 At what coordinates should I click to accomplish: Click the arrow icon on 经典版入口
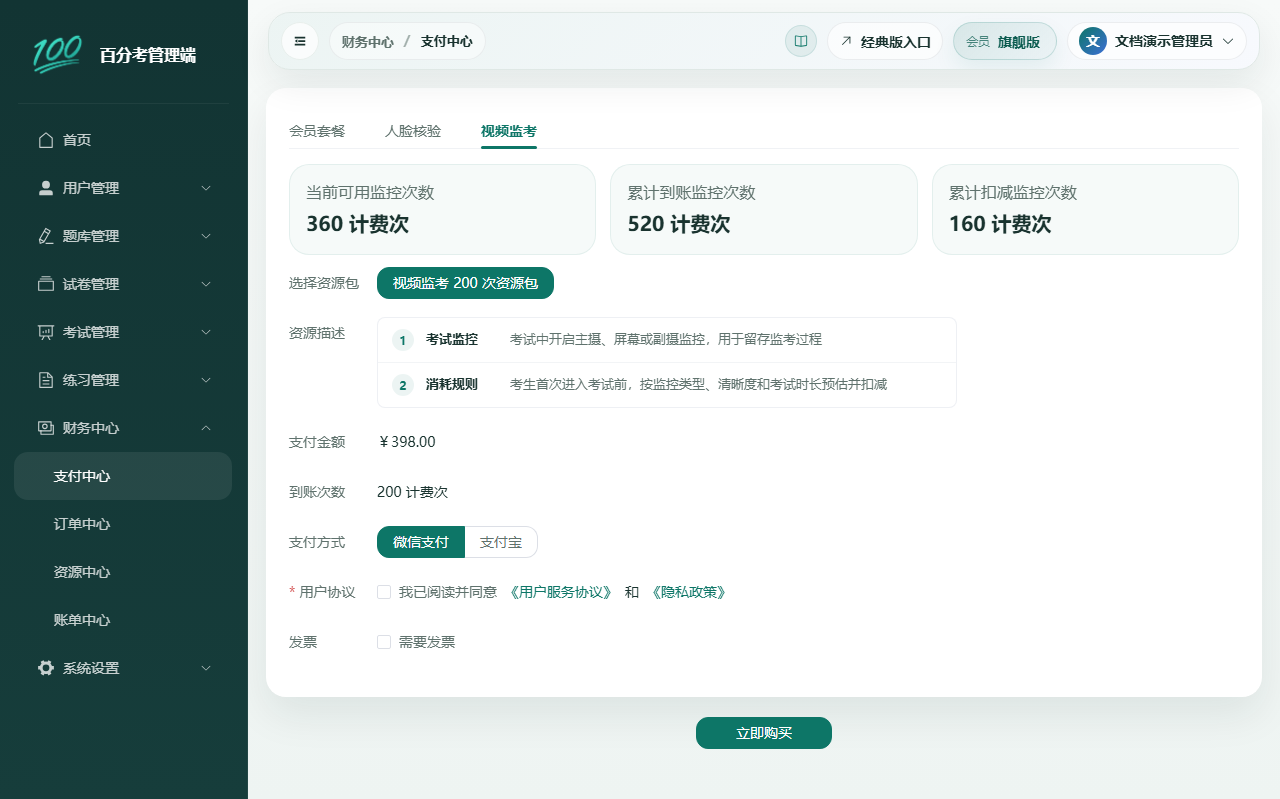tap(846, 41)
